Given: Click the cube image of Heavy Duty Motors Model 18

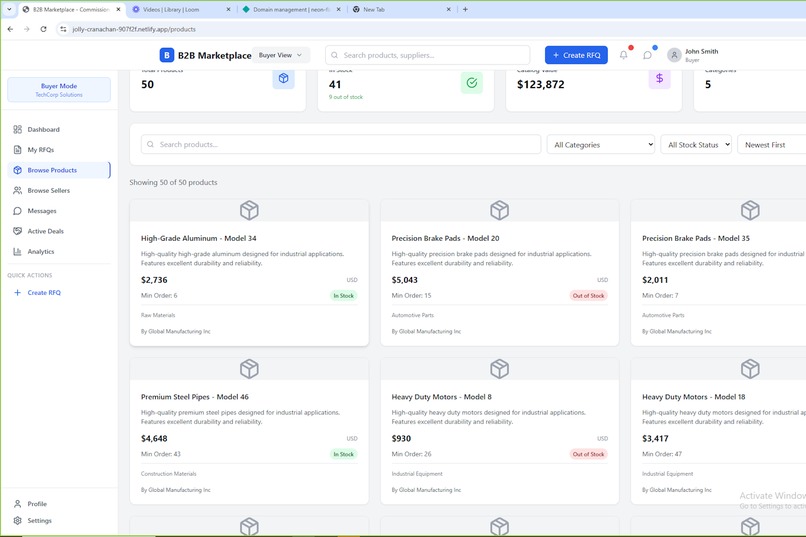Looking at the screenshot, I should pyautogui.click(x=750, y=369).
